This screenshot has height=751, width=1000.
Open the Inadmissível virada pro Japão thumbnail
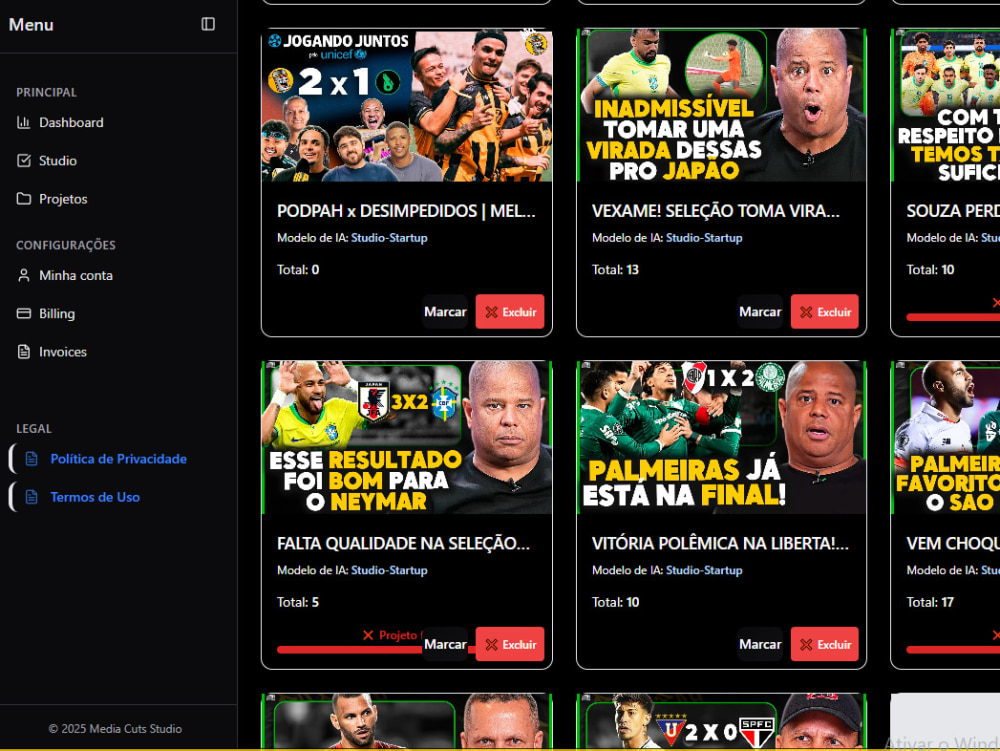[x=721, y=105]
